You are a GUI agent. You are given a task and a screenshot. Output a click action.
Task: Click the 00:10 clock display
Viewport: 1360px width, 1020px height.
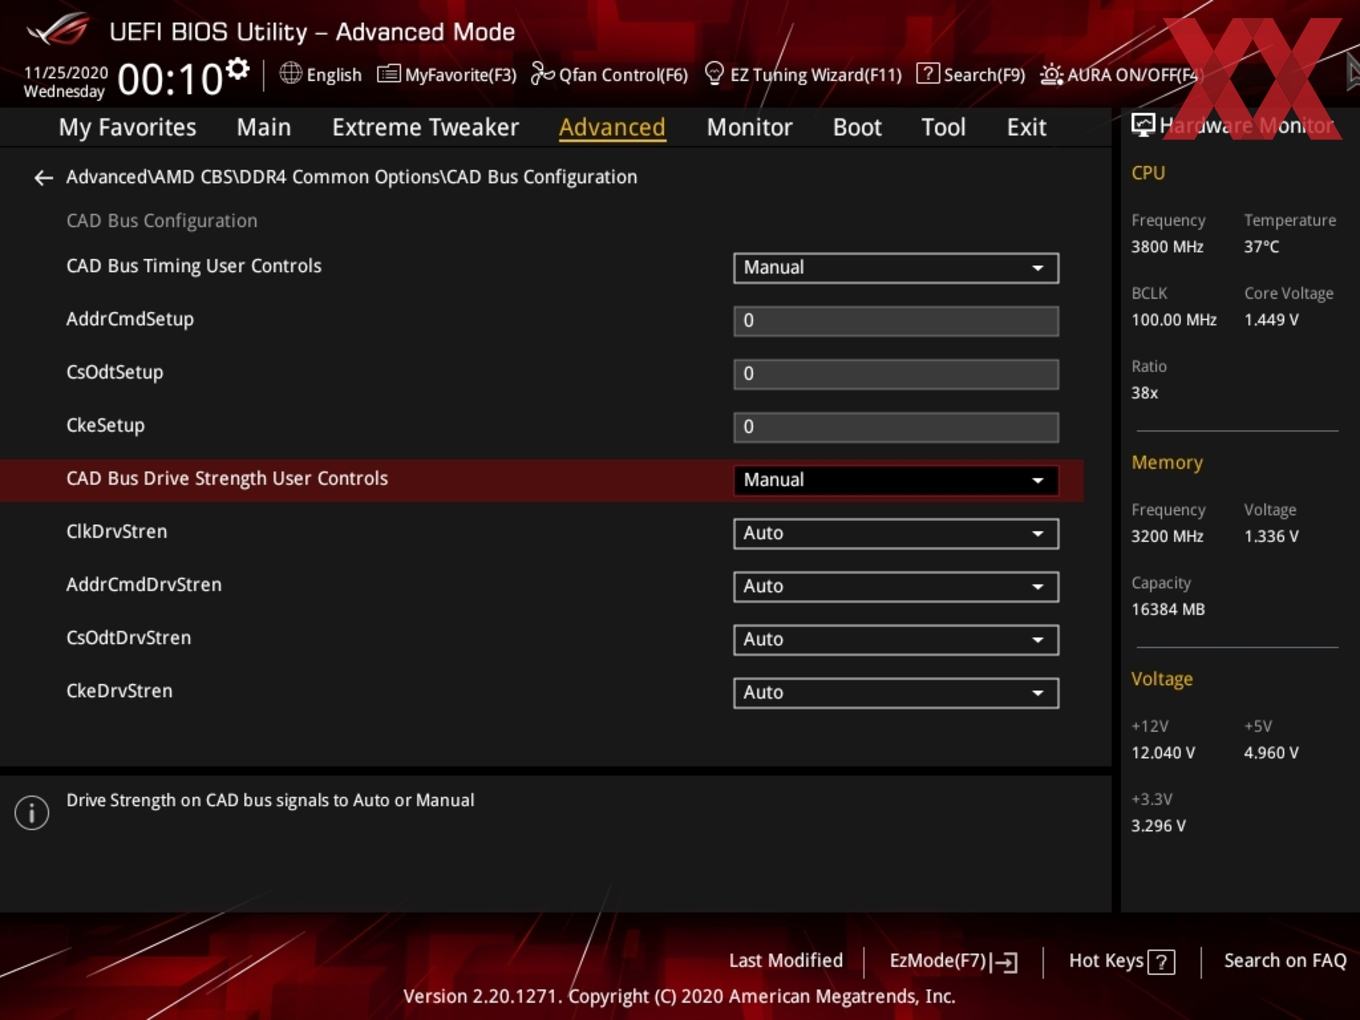tap(170, 79)
